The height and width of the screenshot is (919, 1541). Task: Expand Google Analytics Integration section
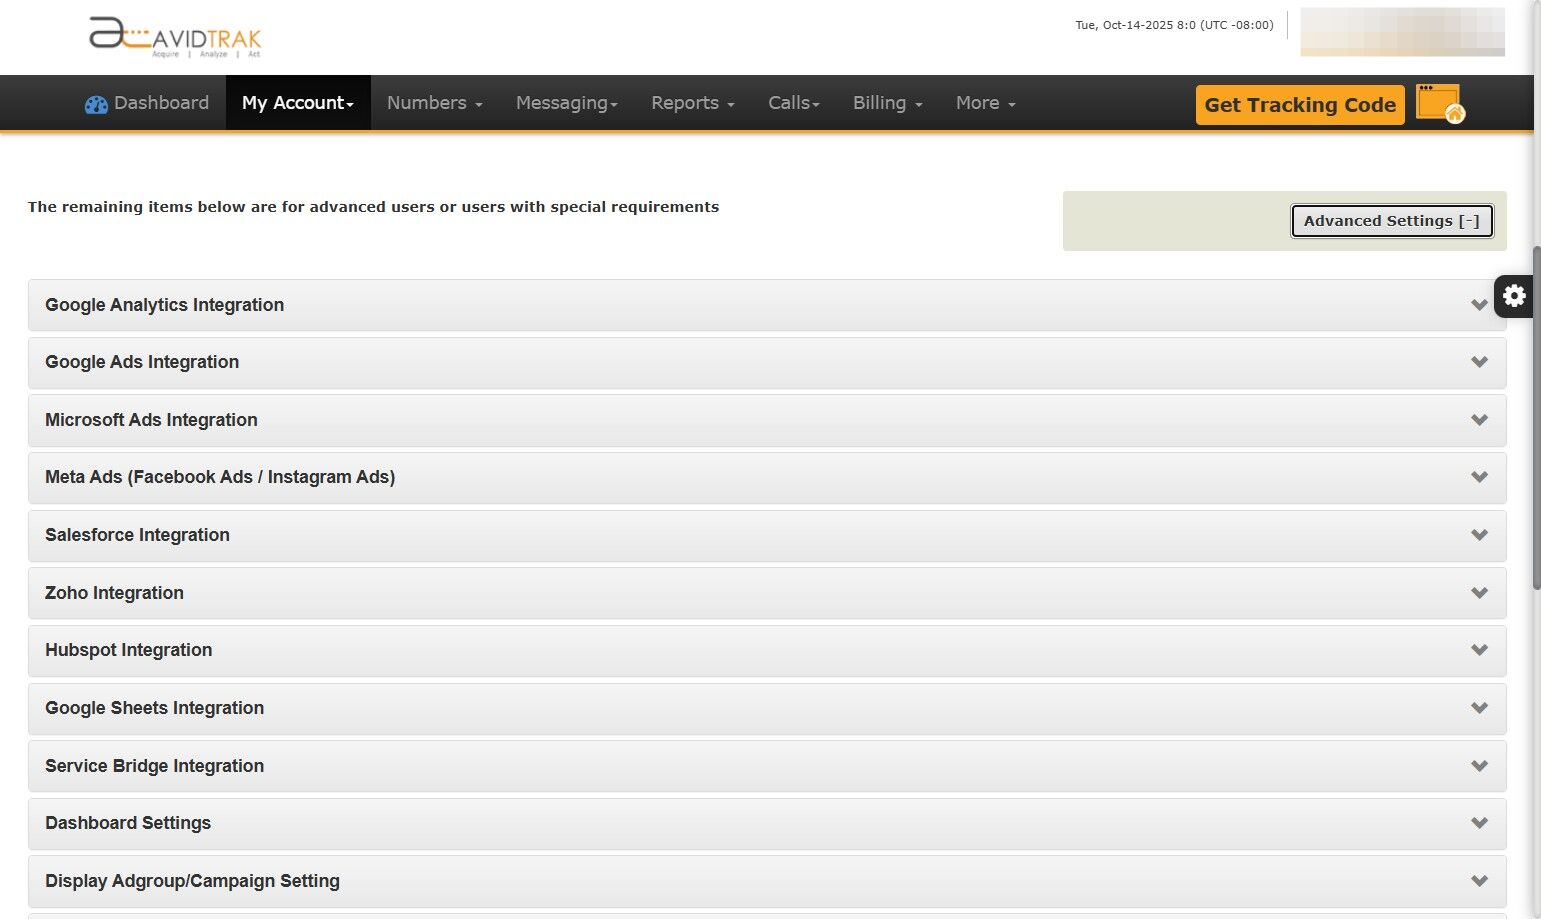(767, 305)
